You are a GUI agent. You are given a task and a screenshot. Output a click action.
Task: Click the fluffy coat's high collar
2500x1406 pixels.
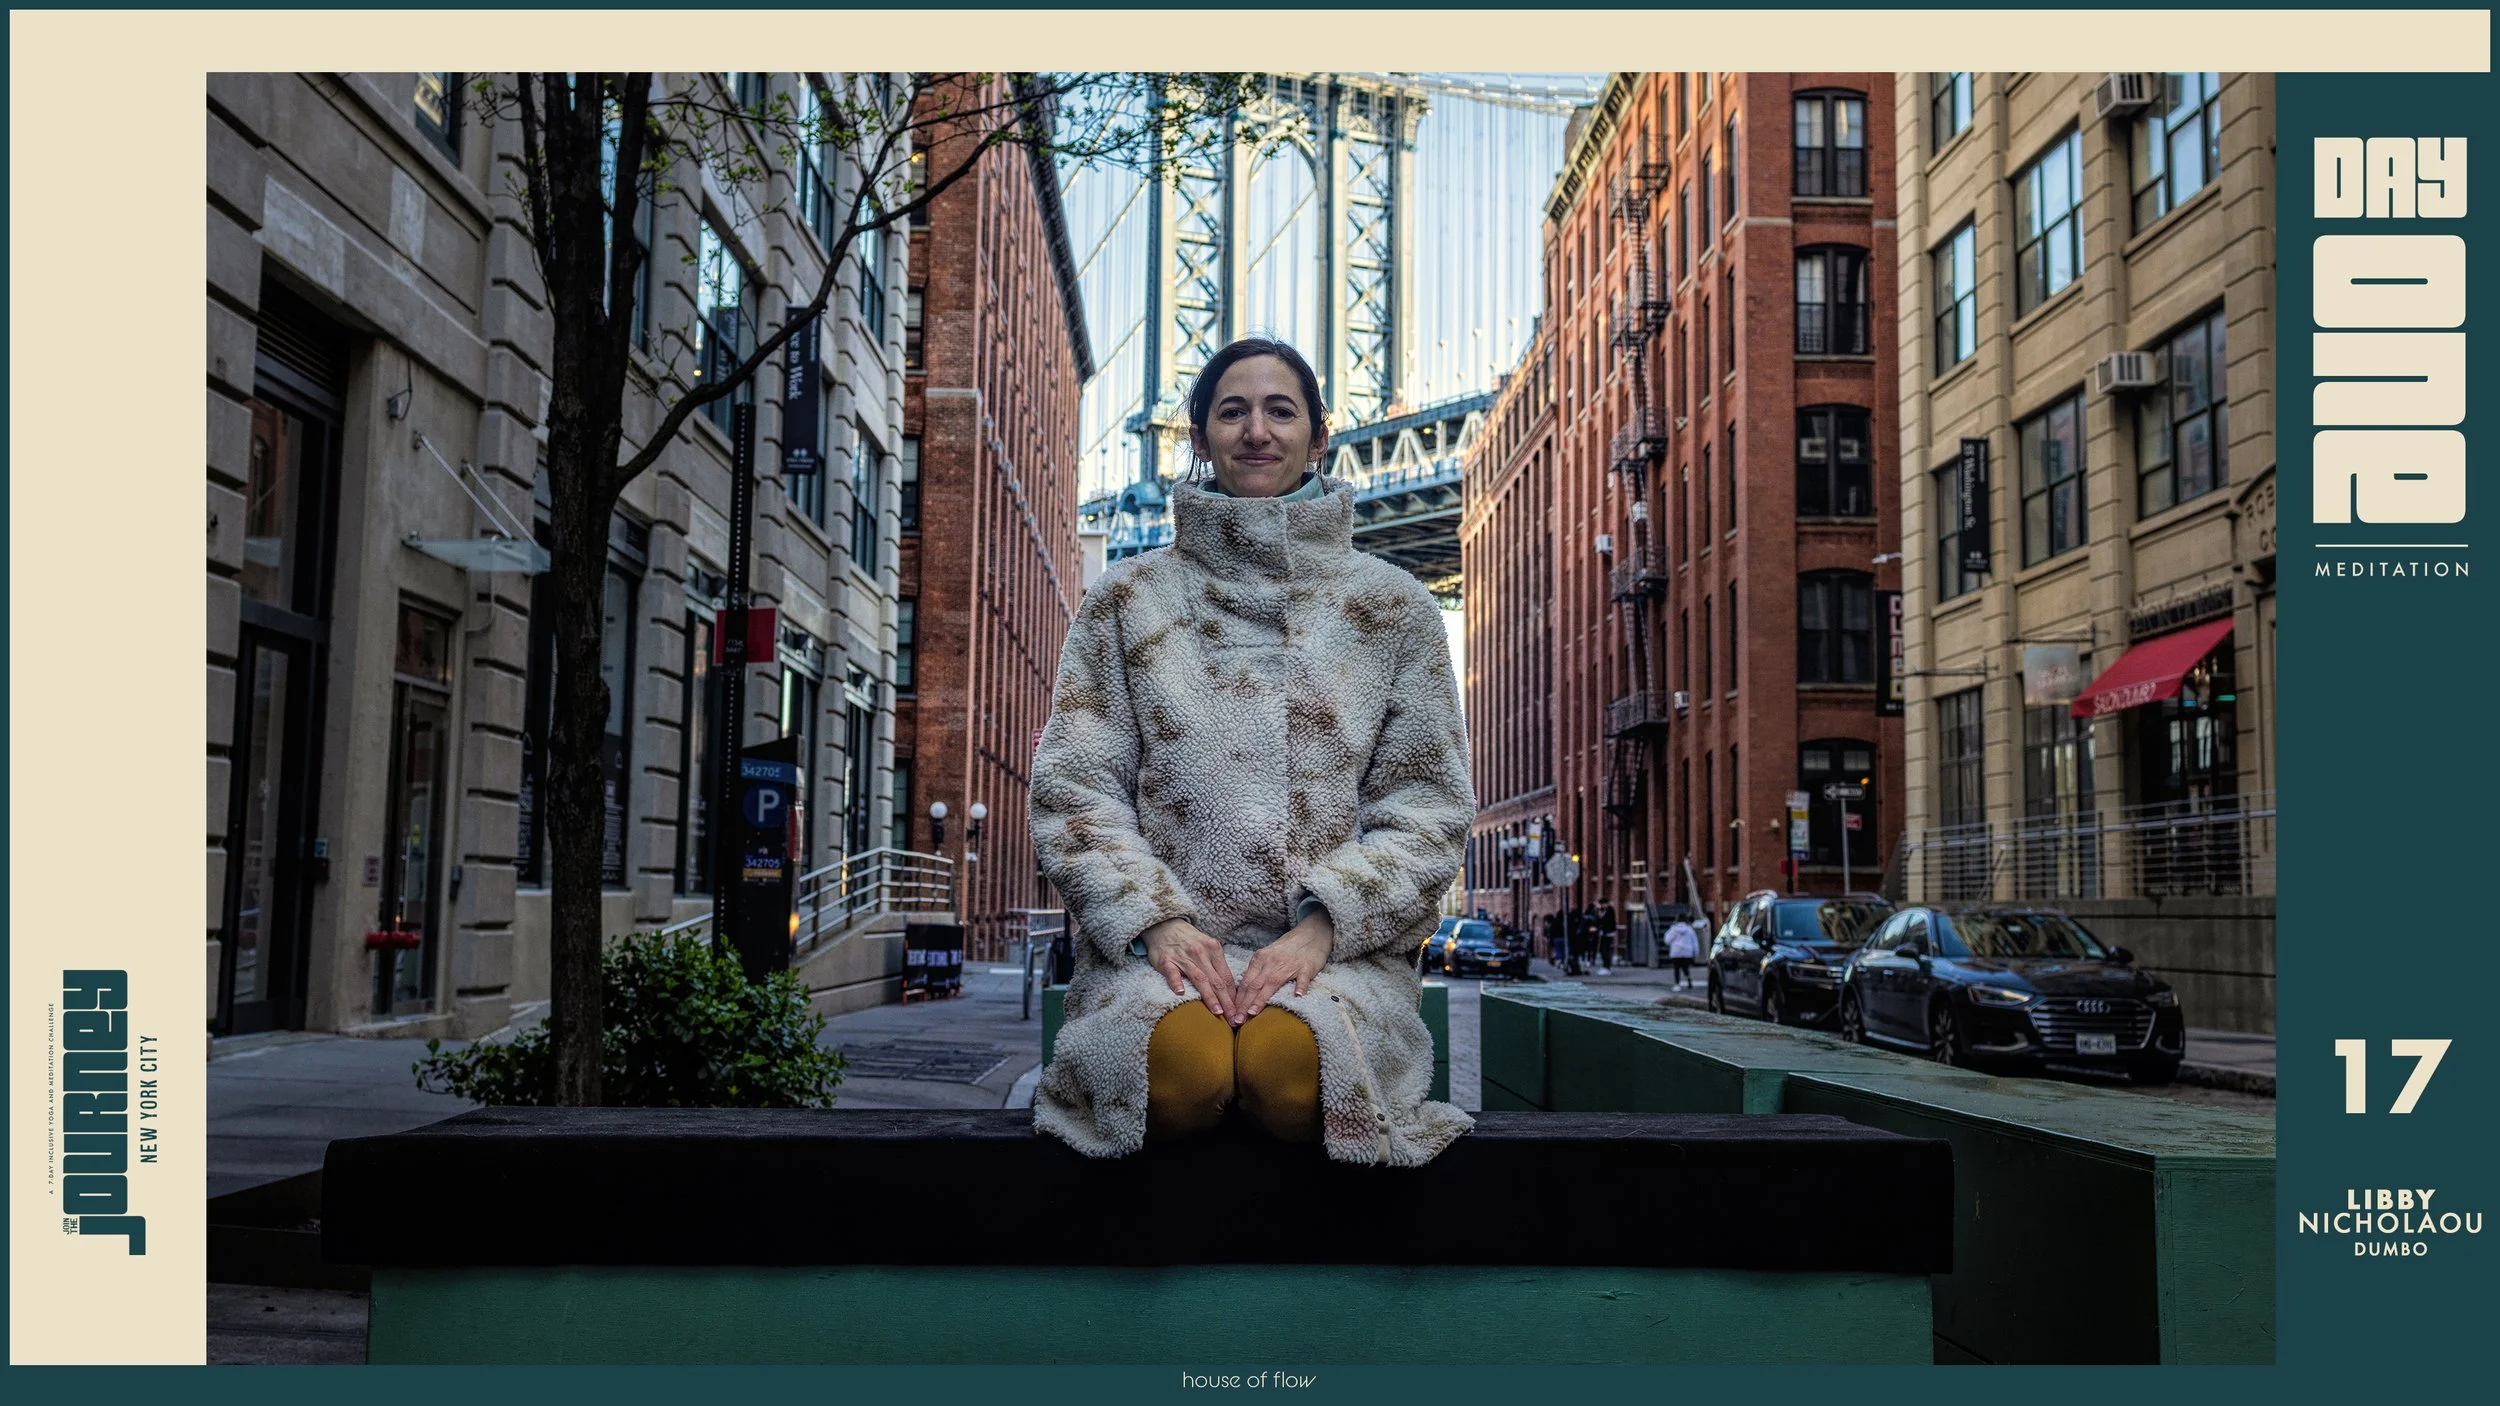click(1262, 525)
